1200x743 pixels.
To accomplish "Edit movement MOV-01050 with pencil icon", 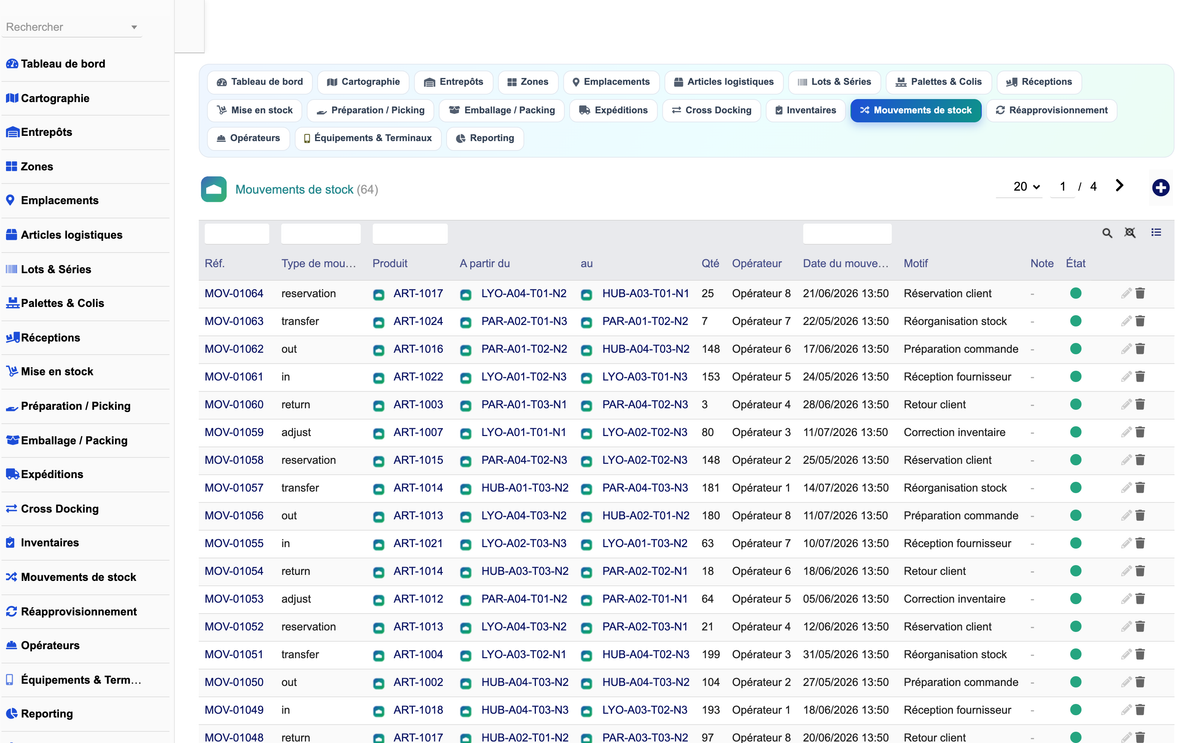I will point(1126,682).
